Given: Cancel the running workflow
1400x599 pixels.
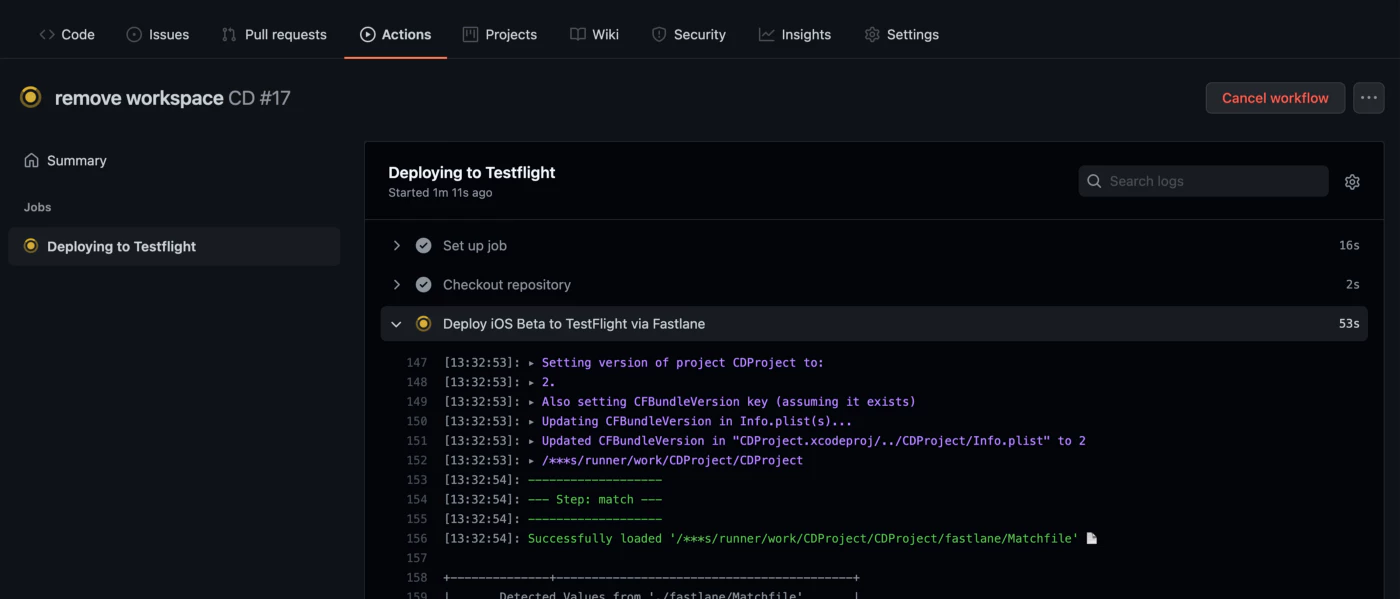Looking at the screenshot, I should (x=1275, y=97).
